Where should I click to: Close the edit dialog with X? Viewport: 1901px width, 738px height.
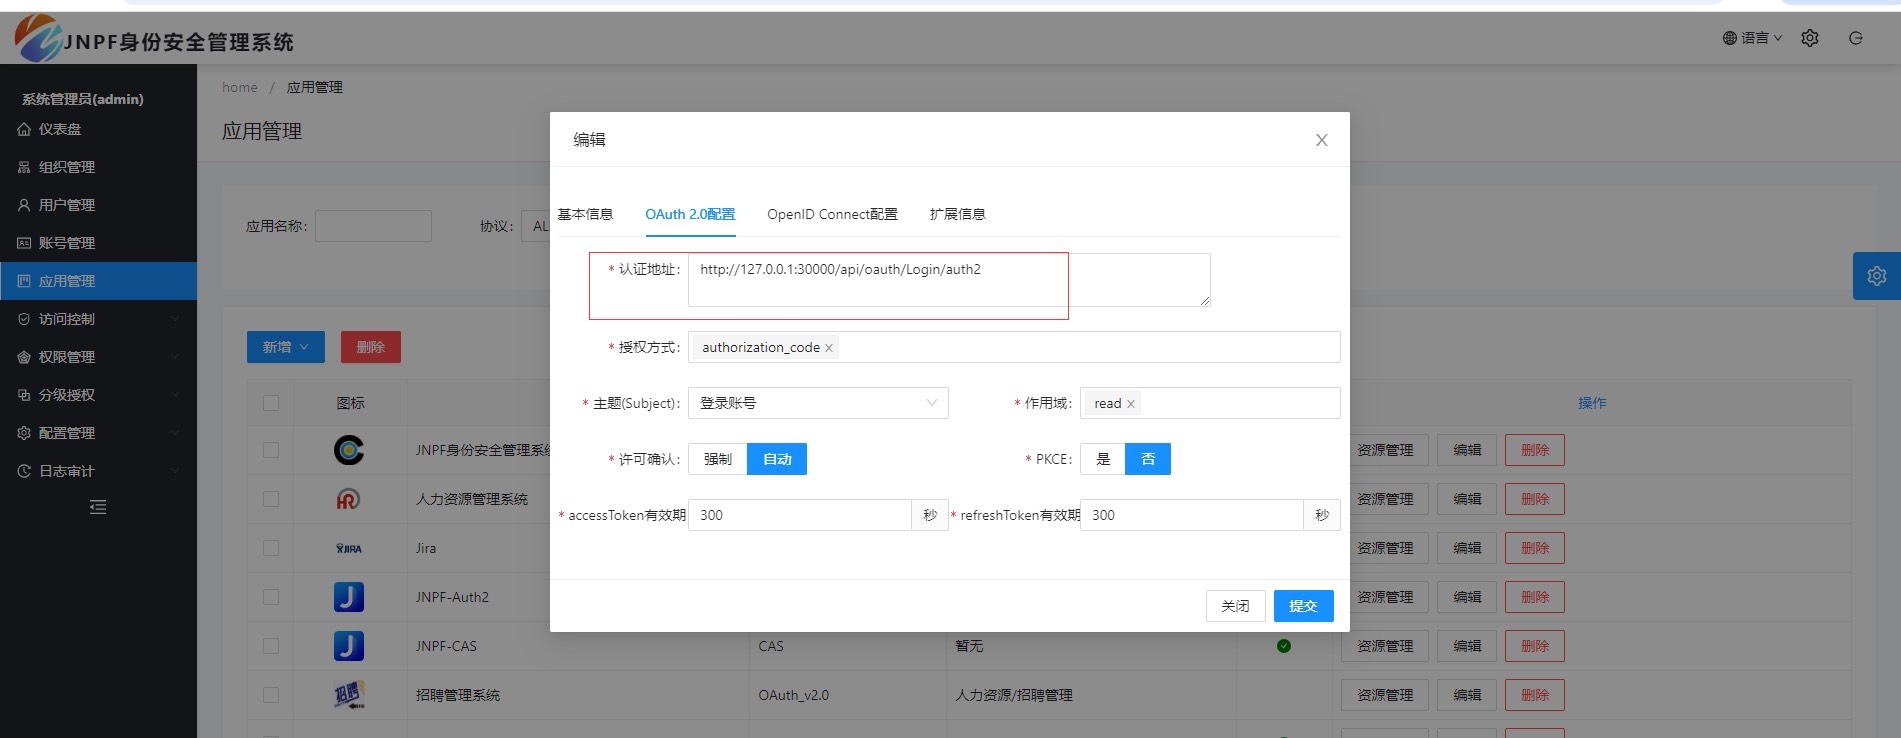(1321, 140)
